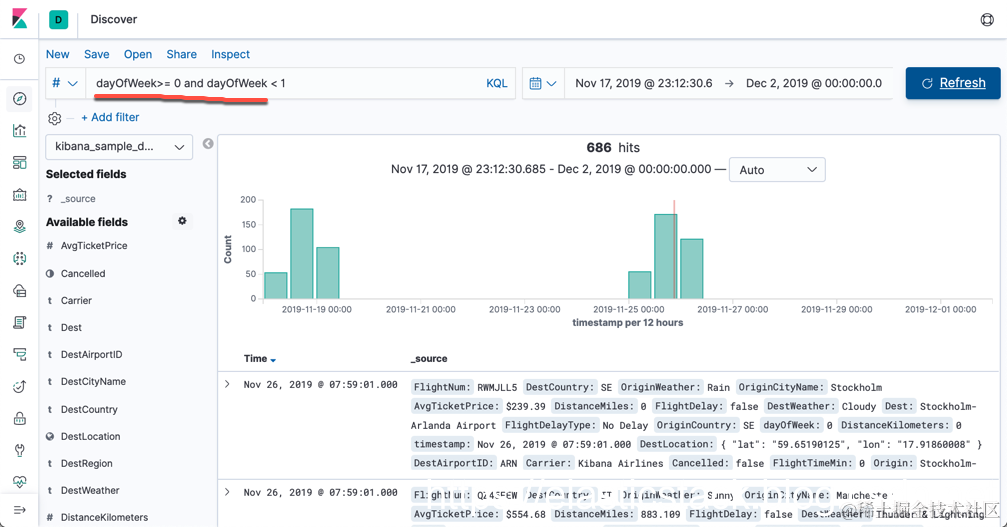Expand the second Nov 26 document row

pos(227,492)
